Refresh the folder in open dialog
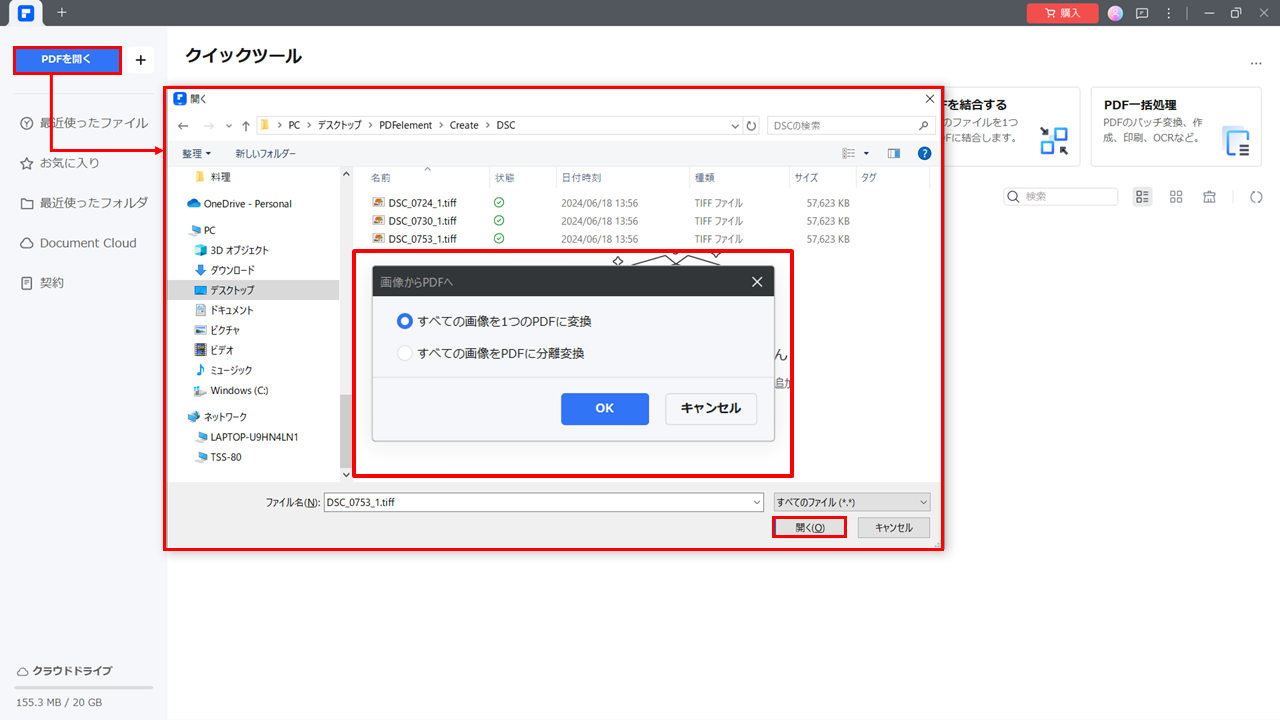Viewport: 1280px width, 720px height. (752, 126)
